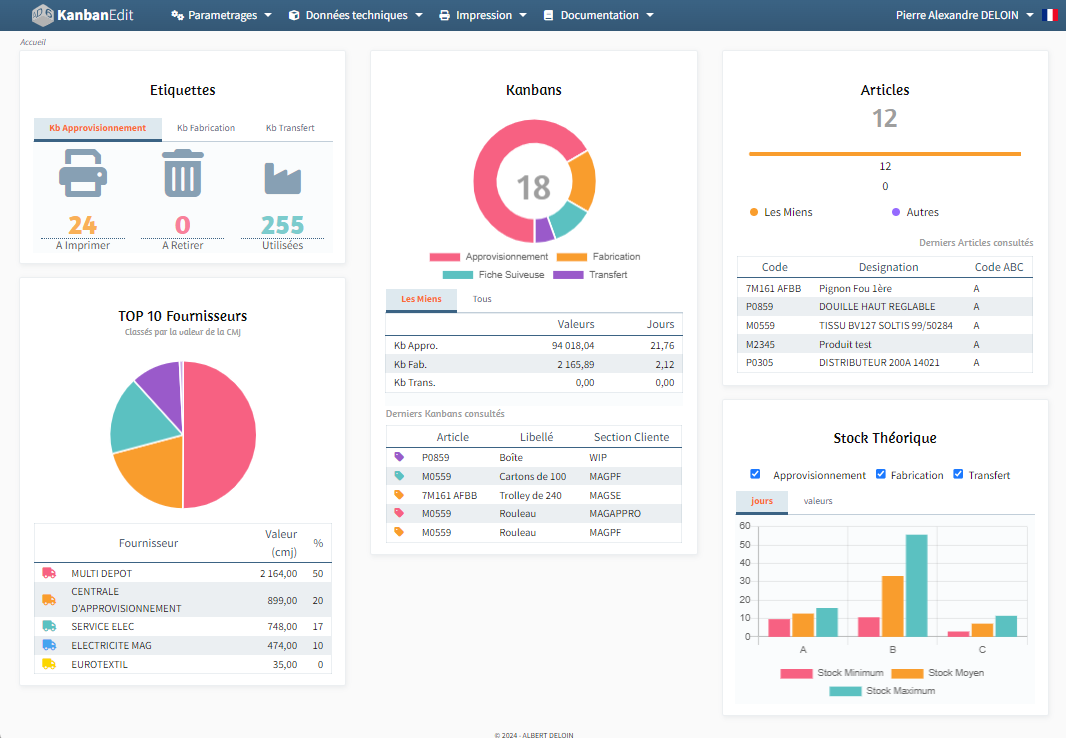Click the French flag language icon

click(1049, 15)
